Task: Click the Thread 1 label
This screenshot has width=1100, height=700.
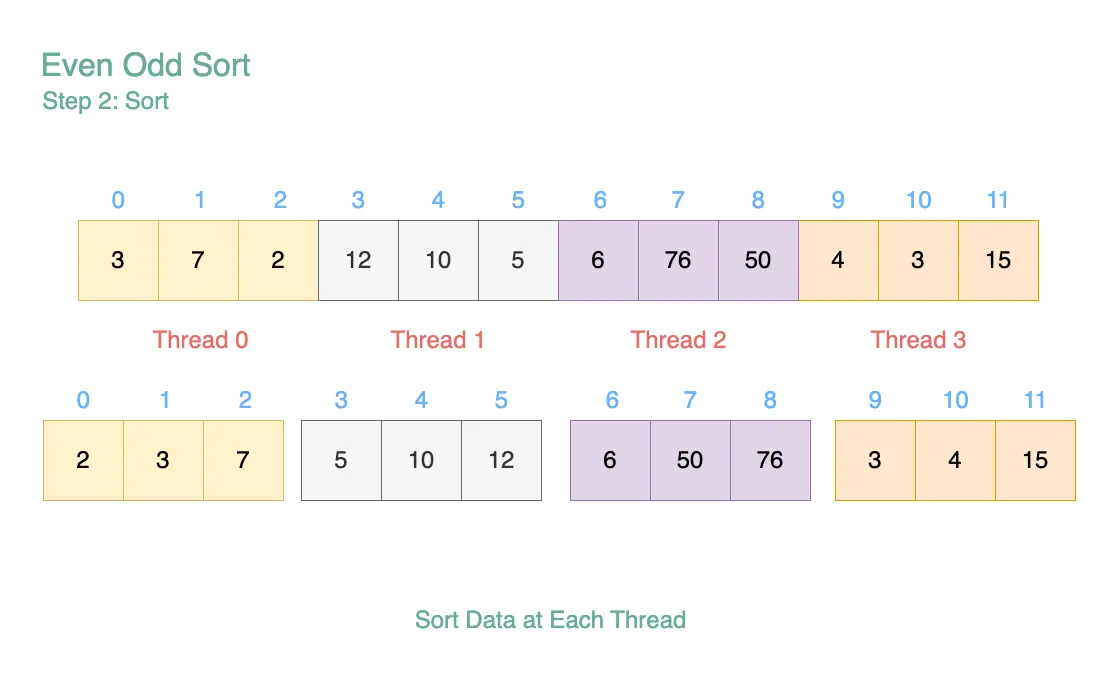Action: click(x=438, y=340)
